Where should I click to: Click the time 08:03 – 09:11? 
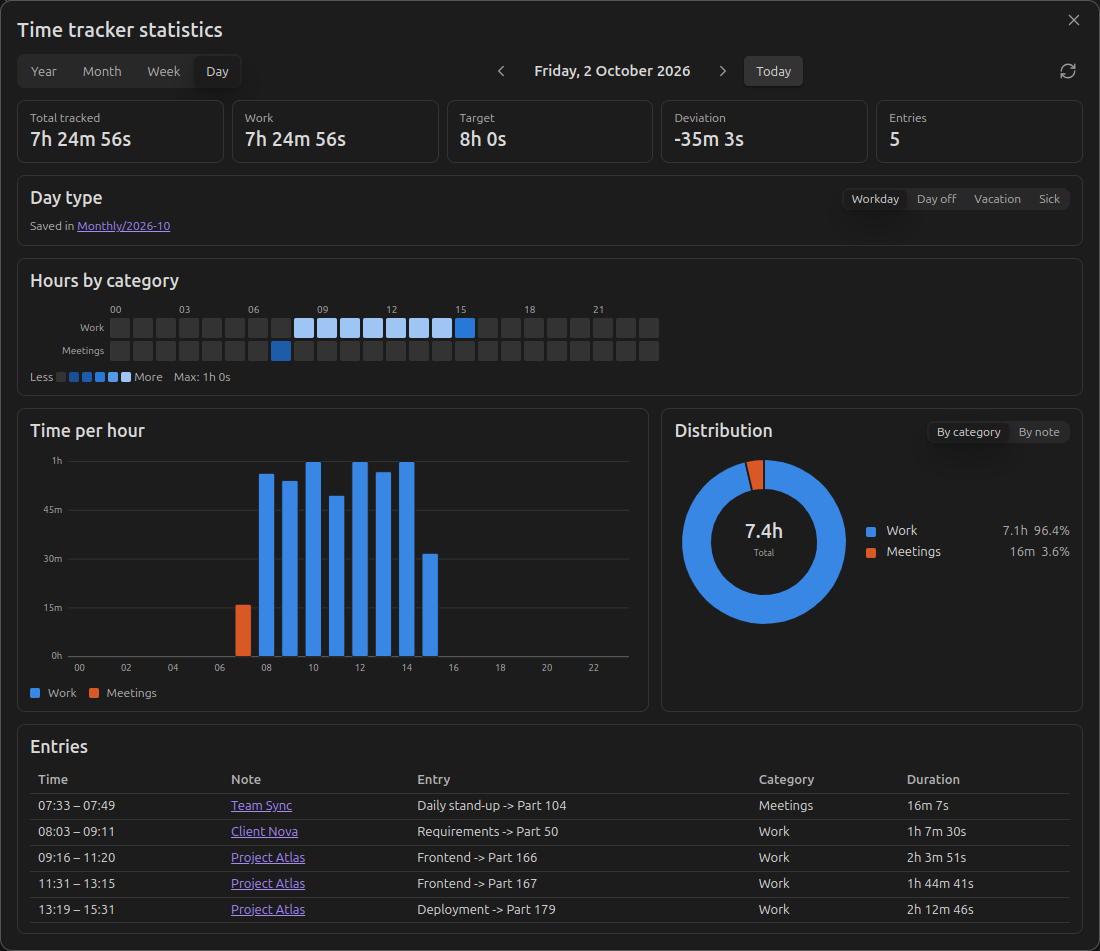point(76,832)
